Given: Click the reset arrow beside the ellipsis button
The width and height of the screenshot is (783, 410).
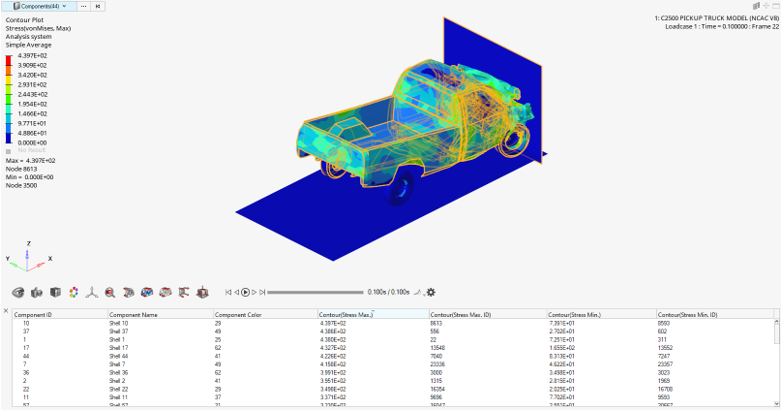Looking at the screenshot, I should pyautogui.click(x=98, y=6).
